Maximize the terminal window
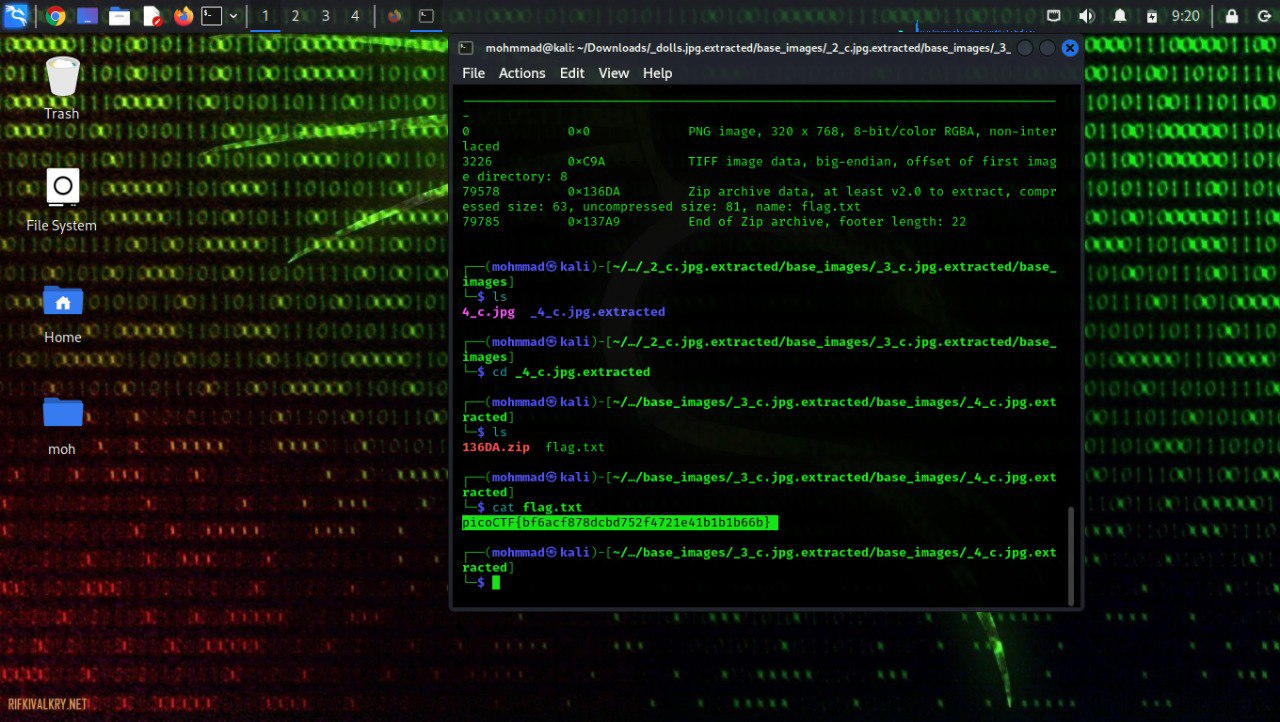 (x=1047, y=48)
